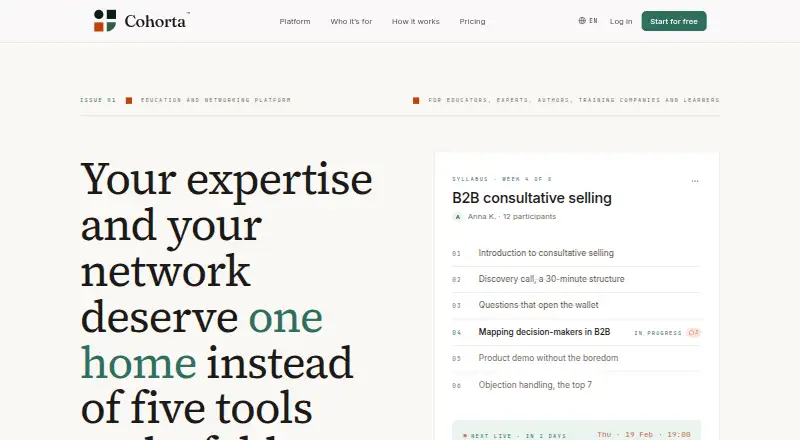Viewport: 800px width, 440px height.
Task: Click the badge next to In Progress
Action: [x=694, y=332]
